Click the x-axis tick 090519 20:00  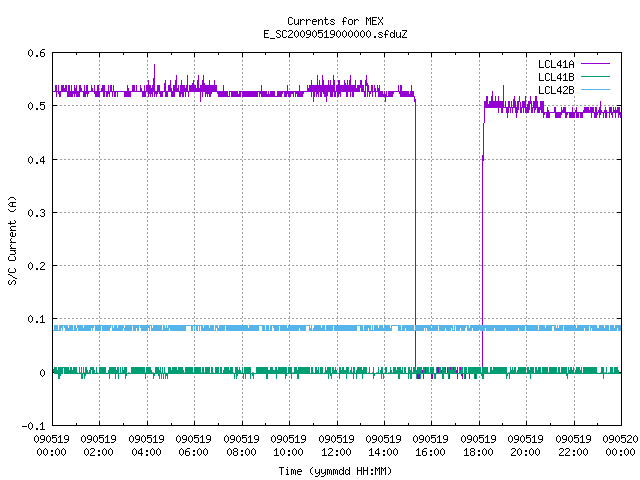click(525, 445)
